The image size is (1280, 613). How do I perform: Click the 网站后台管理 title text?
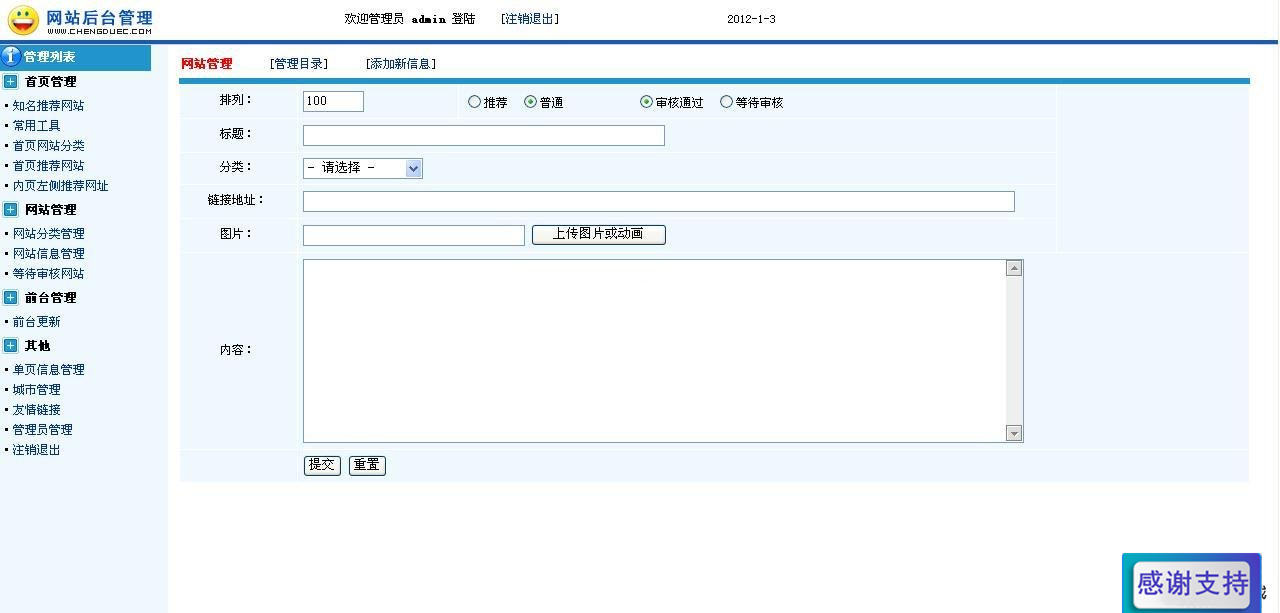[x=100, y=18]
